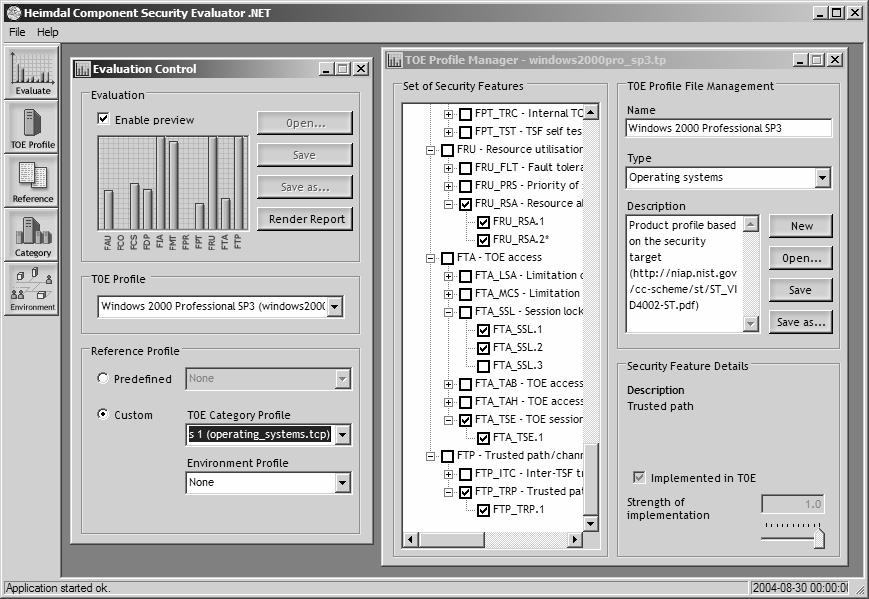Click the Name field Windows 2000 Professional SP3

tap(729, 128)
